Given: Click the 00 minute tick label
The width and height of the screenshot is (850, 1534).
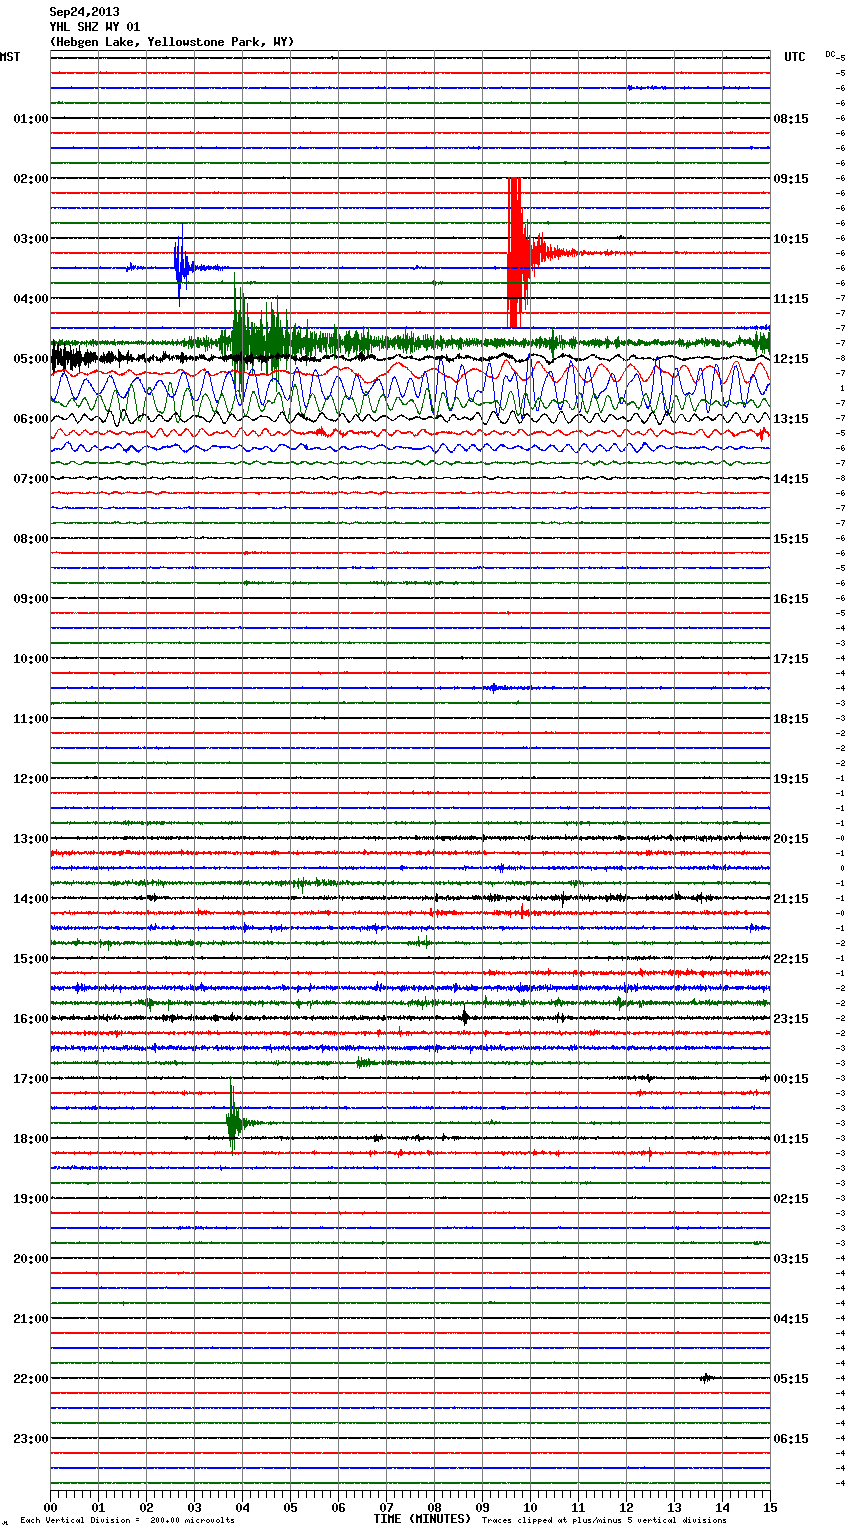Looking at the screenshot, I should tap(50, 1507).
